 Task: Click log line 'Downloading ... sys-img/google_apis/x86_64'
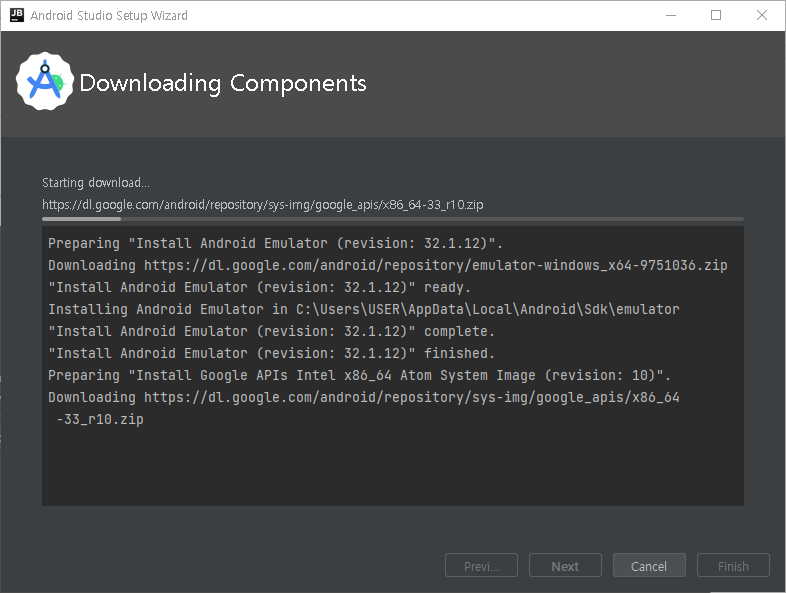point(363,398)
